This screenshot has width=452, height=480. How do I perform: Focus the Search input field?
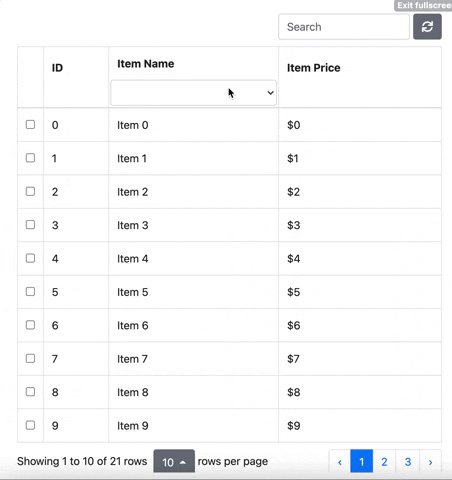coord(344,27)
